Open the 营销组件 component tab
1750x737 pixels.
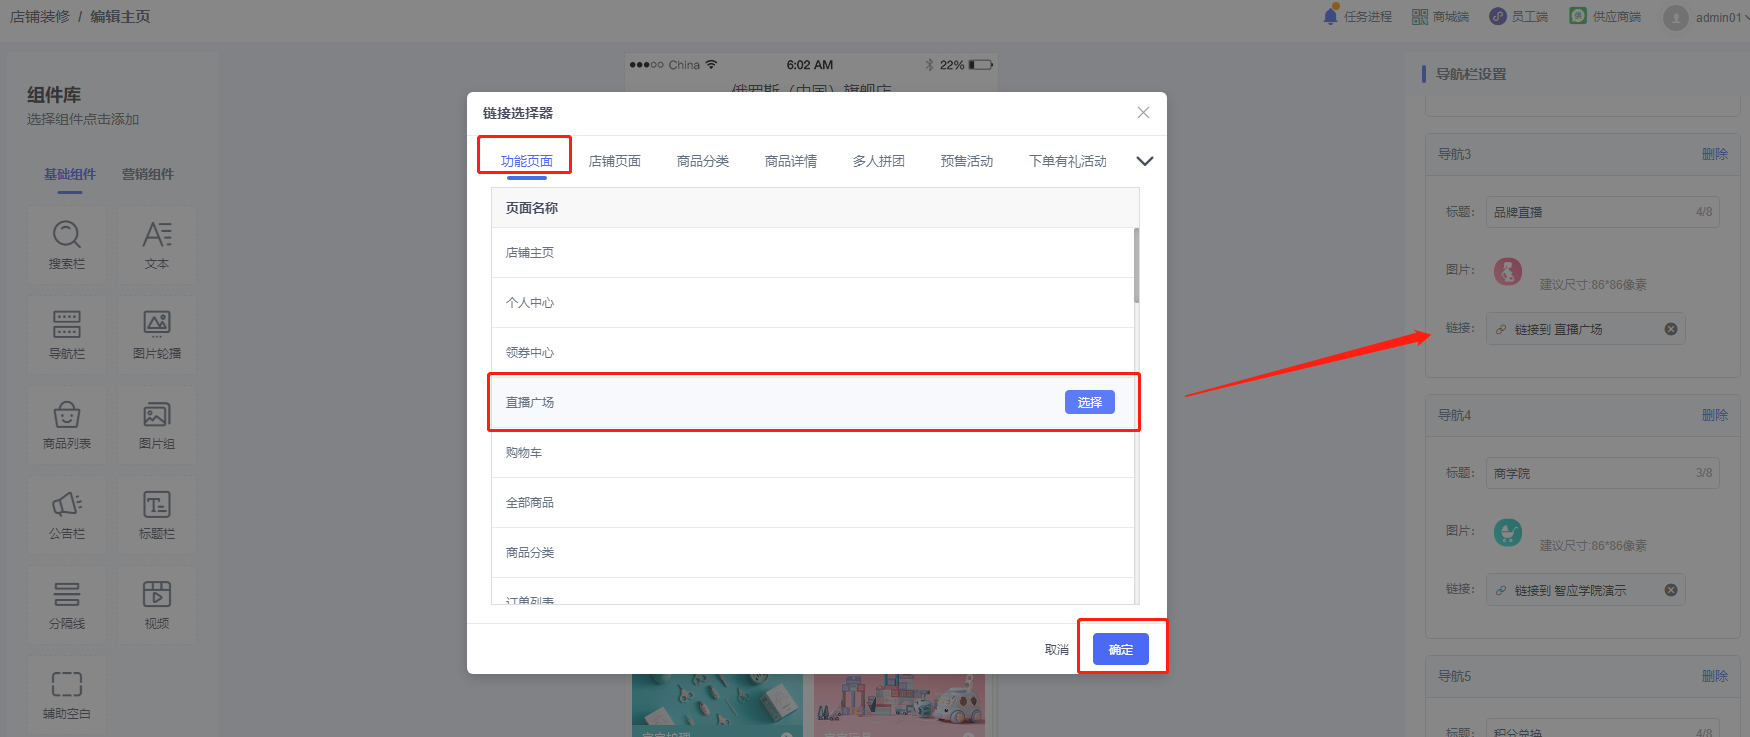pyautogui.click(x=148, y=174)
